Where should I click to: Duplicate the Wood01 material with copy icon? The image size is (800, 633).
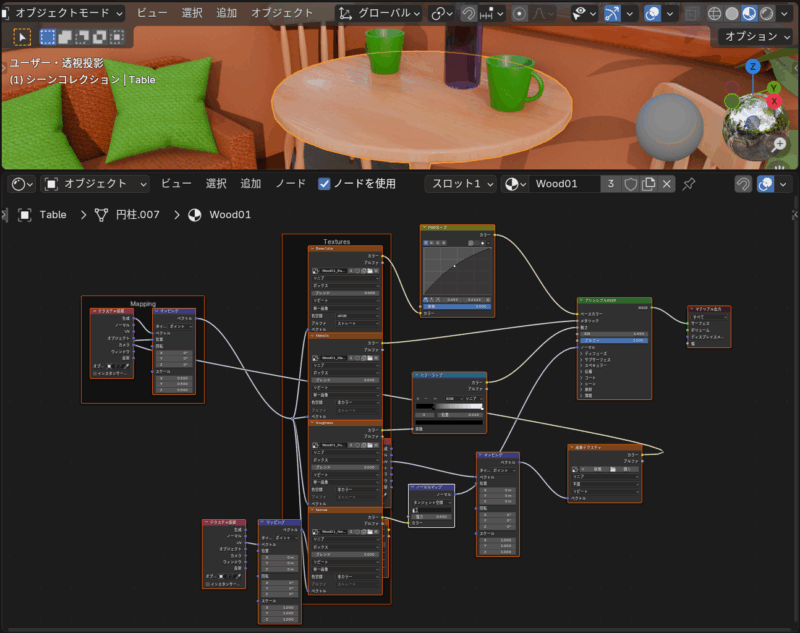coord(648,184)
